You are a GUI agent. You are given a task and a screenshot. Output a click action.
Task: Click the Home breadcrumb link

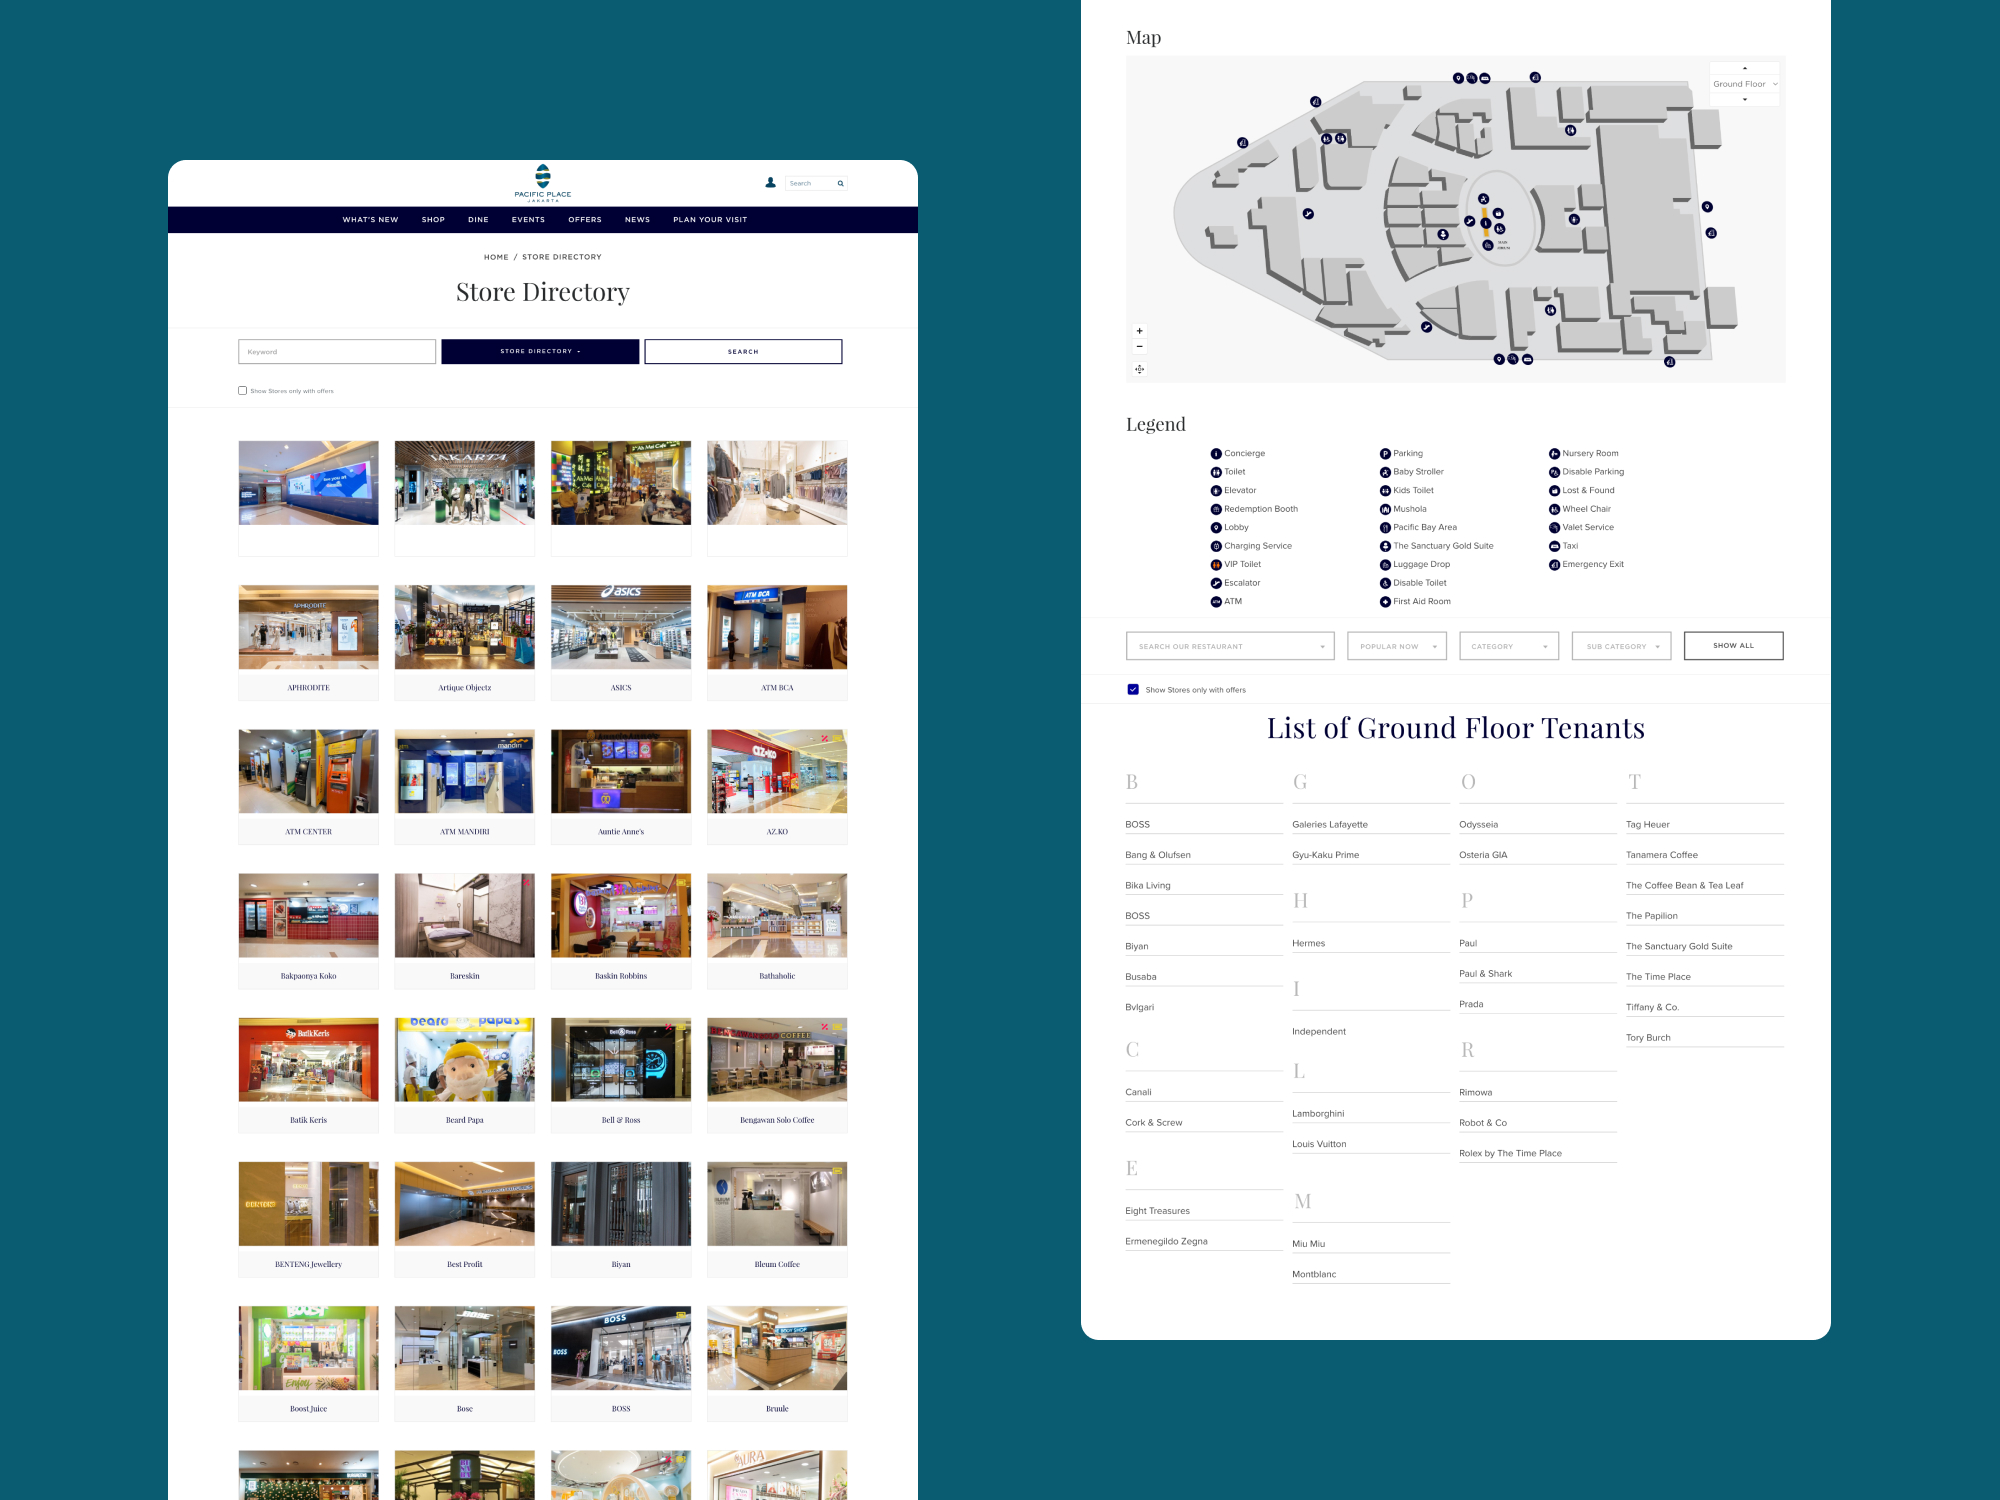pos(496,257)
